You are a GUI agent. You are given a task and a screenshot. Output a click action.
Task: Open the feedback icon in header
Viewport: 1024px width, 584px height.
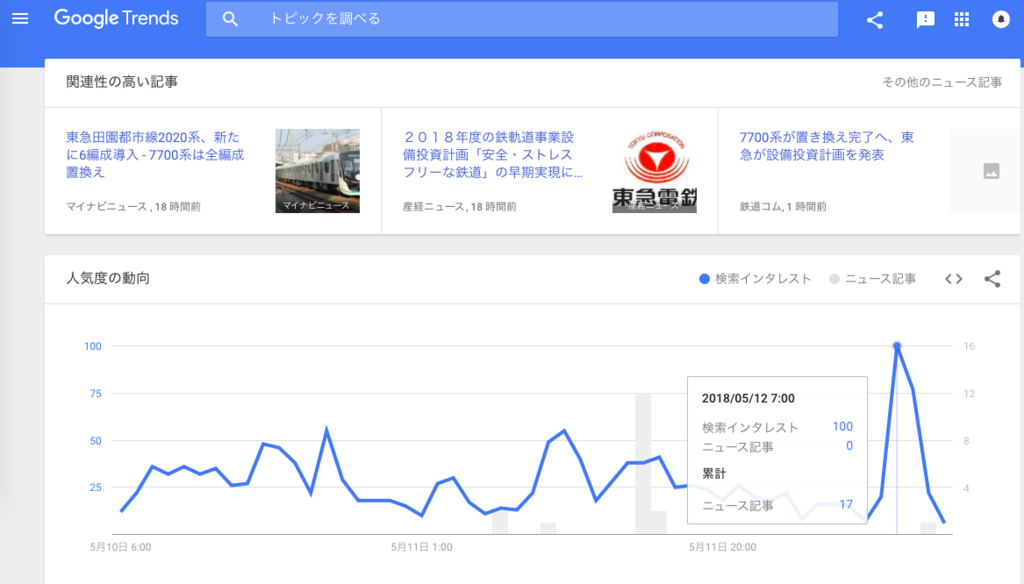point(925,20)
